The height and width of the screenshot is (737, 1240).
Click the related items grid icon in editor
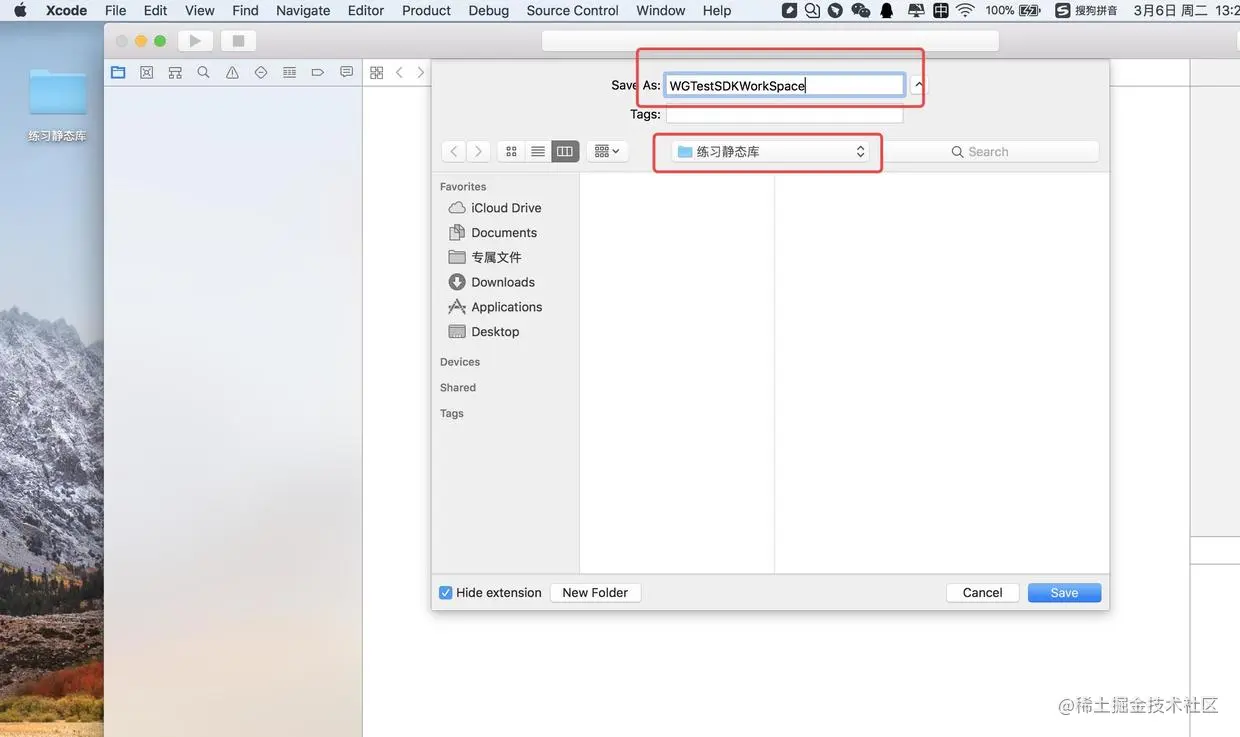(x=376, y=72)
